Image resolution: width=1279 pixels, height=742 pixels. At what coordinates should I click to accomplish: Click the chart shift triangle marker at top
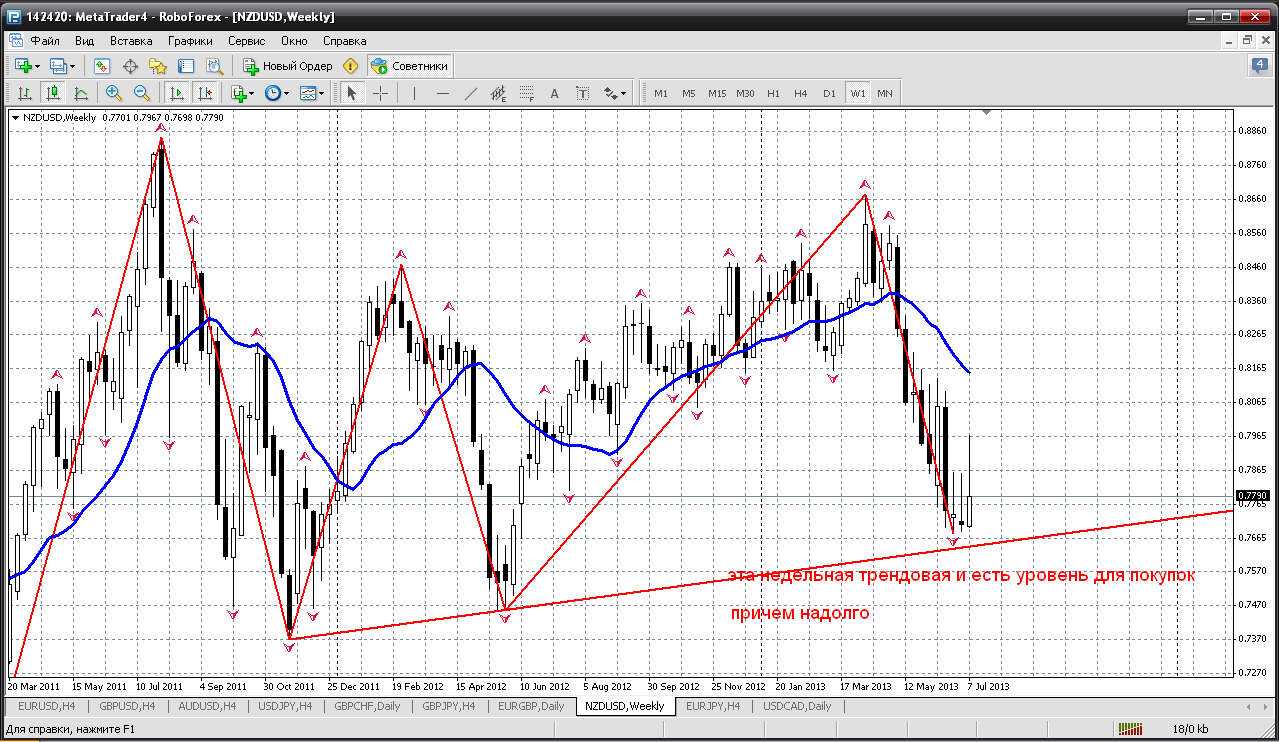(x=987, y=113)
